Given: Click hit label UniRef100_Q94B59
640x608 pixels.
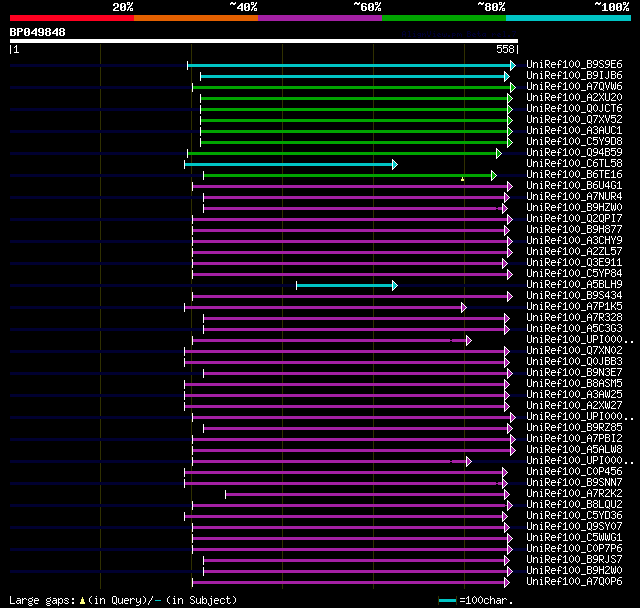Looking at the screenshot, I should pos(574,153).
